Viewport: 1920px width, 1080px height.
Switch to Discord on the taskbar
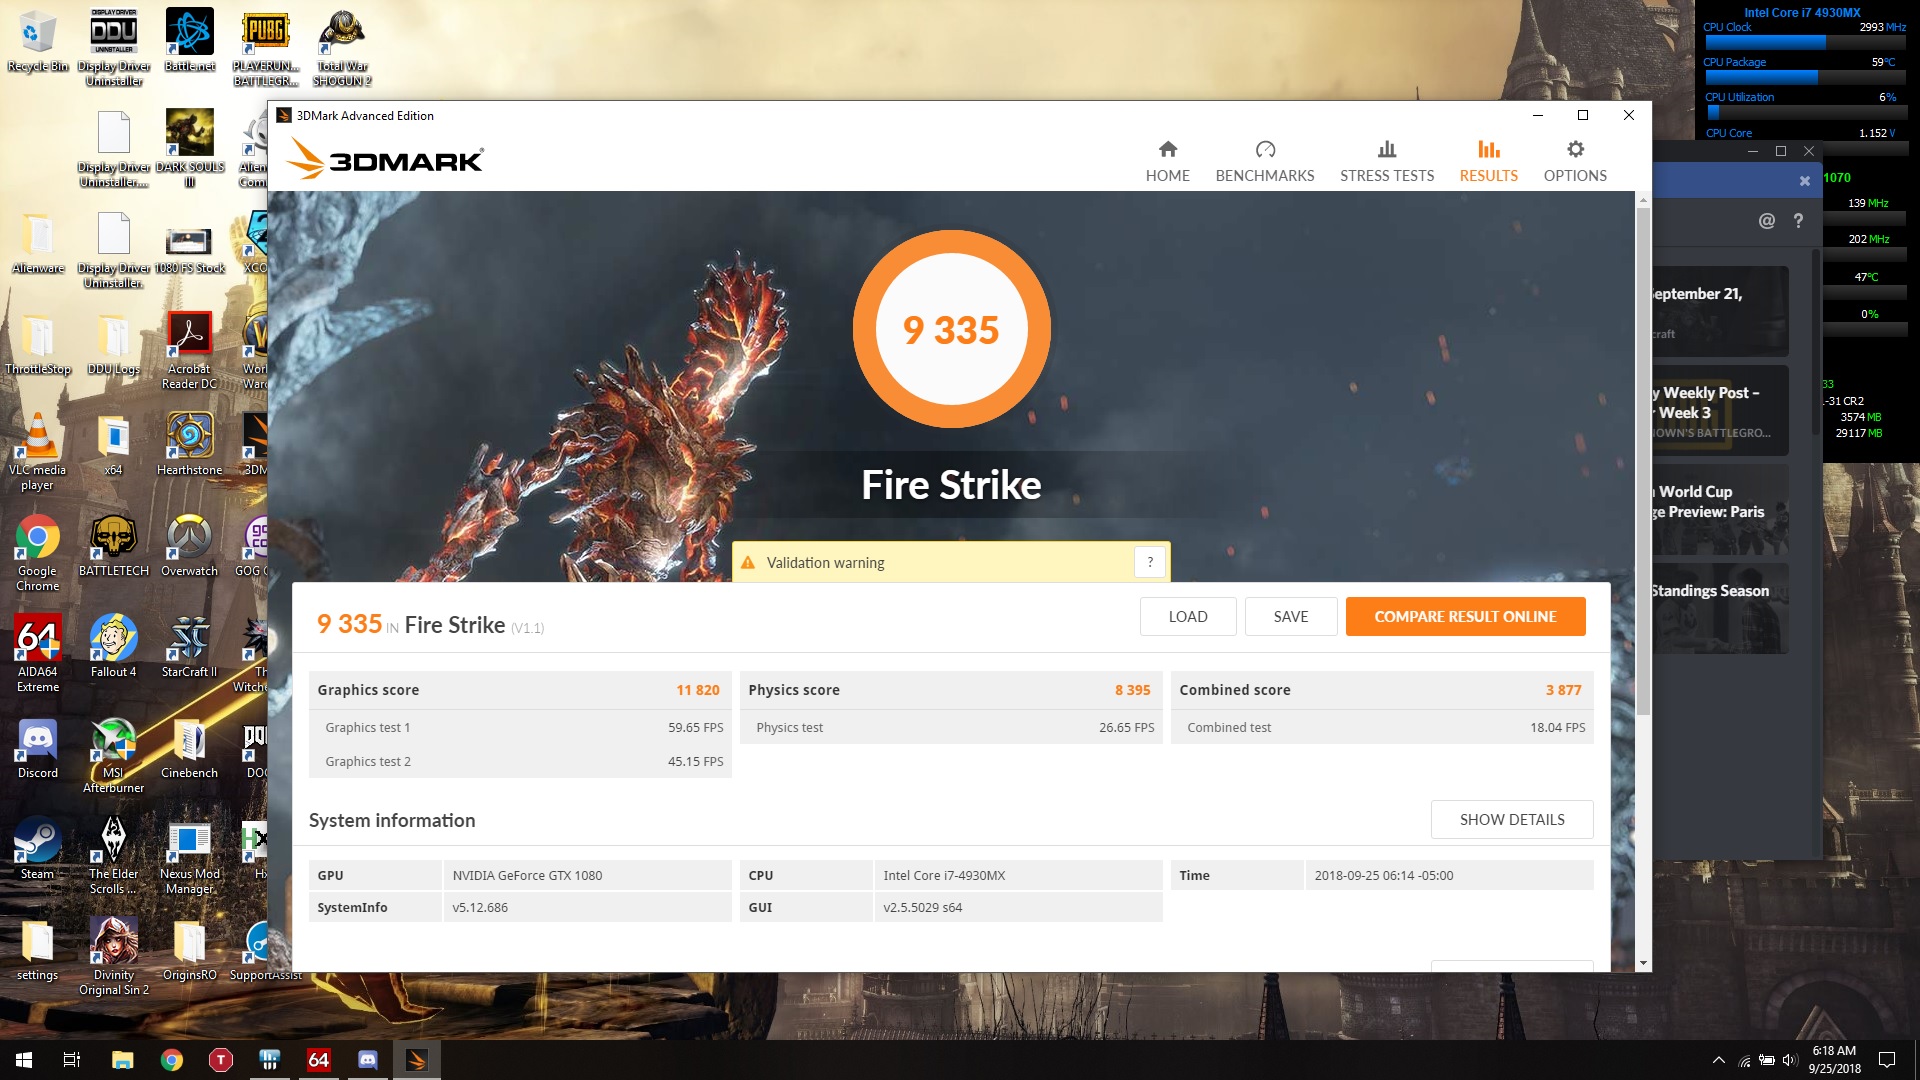368,1060
